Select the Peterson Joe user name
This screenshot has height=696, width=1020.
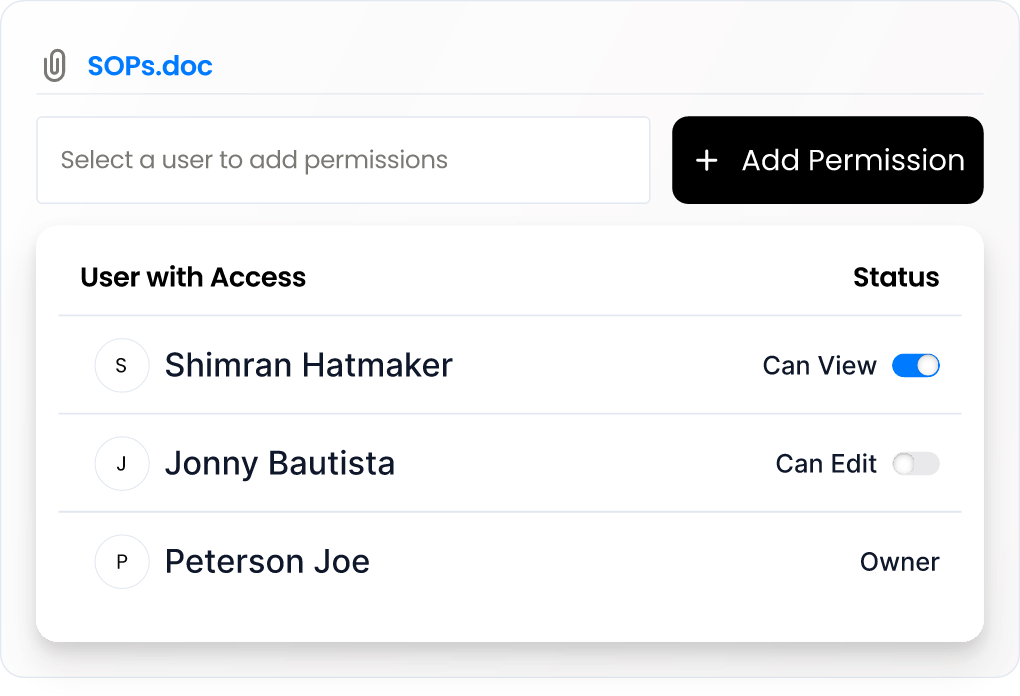[267, 561]
